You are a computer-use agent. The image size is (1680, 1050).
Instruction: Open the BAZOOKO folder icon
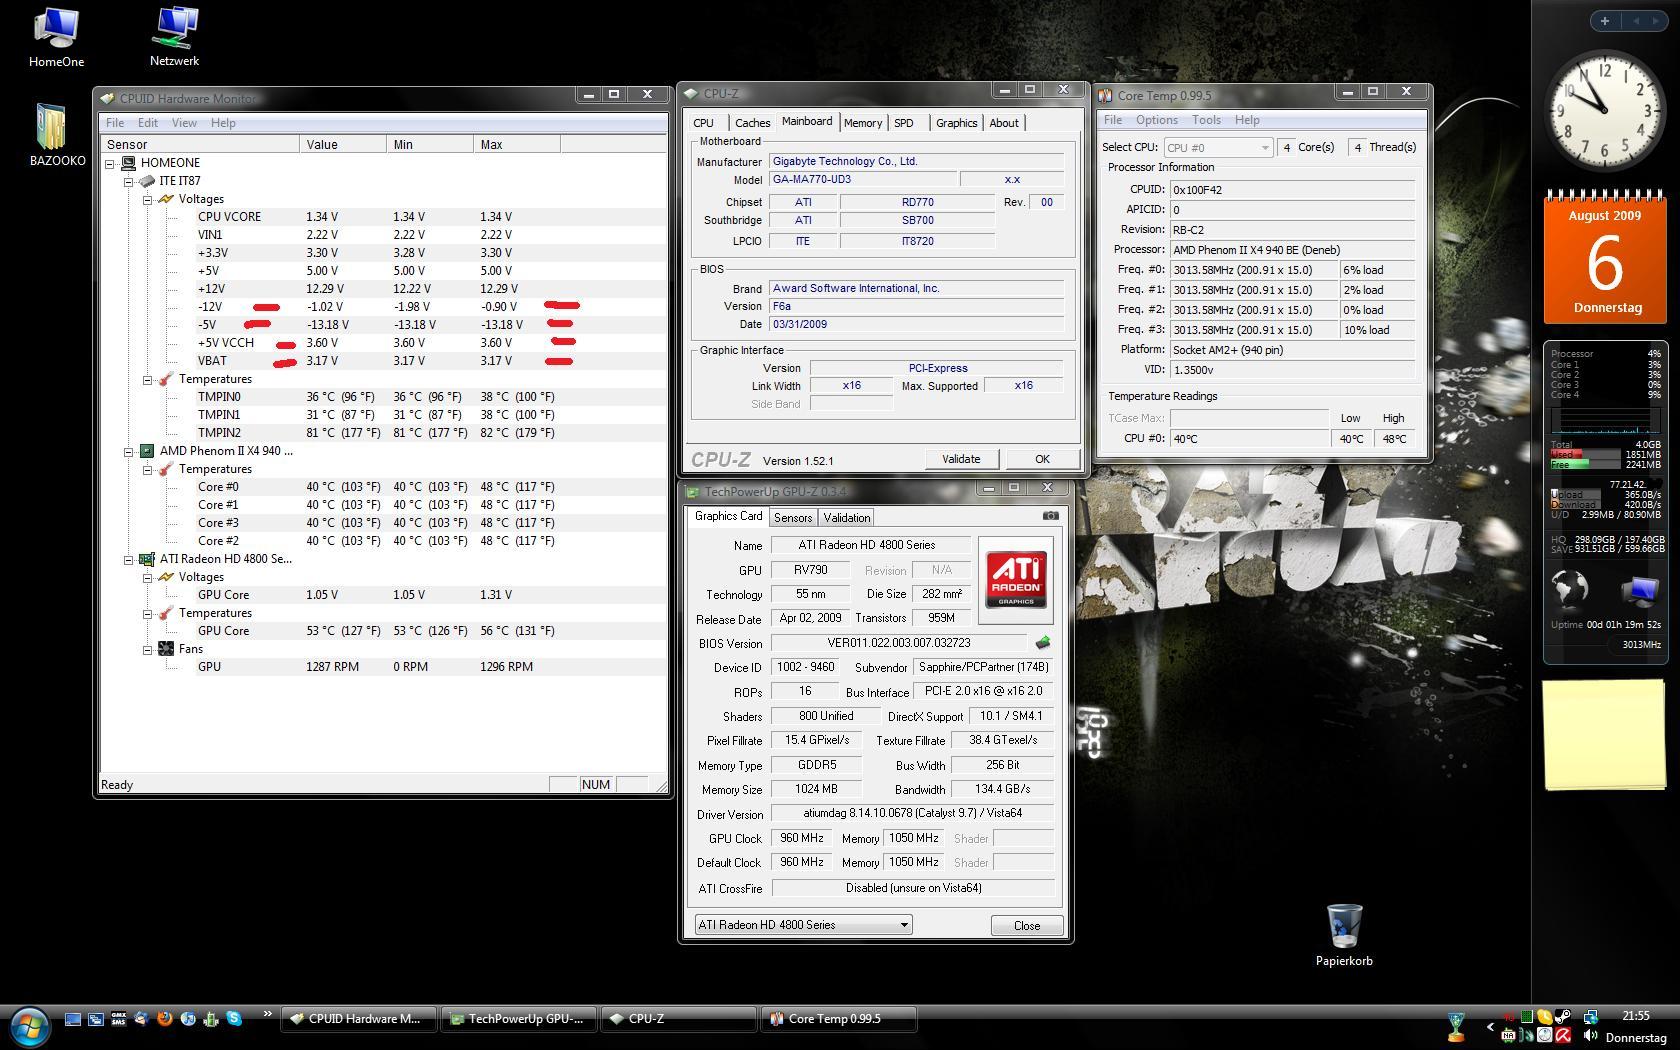click(x=56, y=135)
